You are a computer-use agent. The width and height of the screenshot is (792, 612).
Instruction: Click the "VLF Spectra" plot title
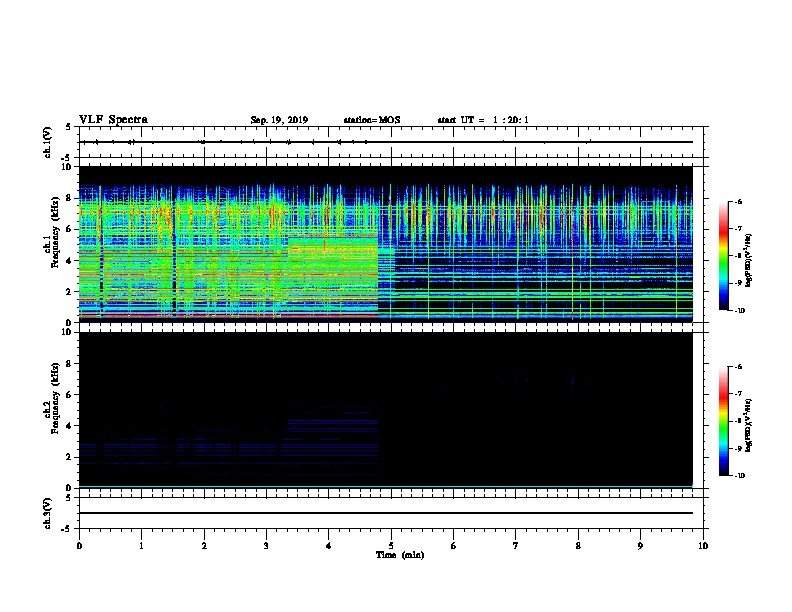click(x=113, y=120)
